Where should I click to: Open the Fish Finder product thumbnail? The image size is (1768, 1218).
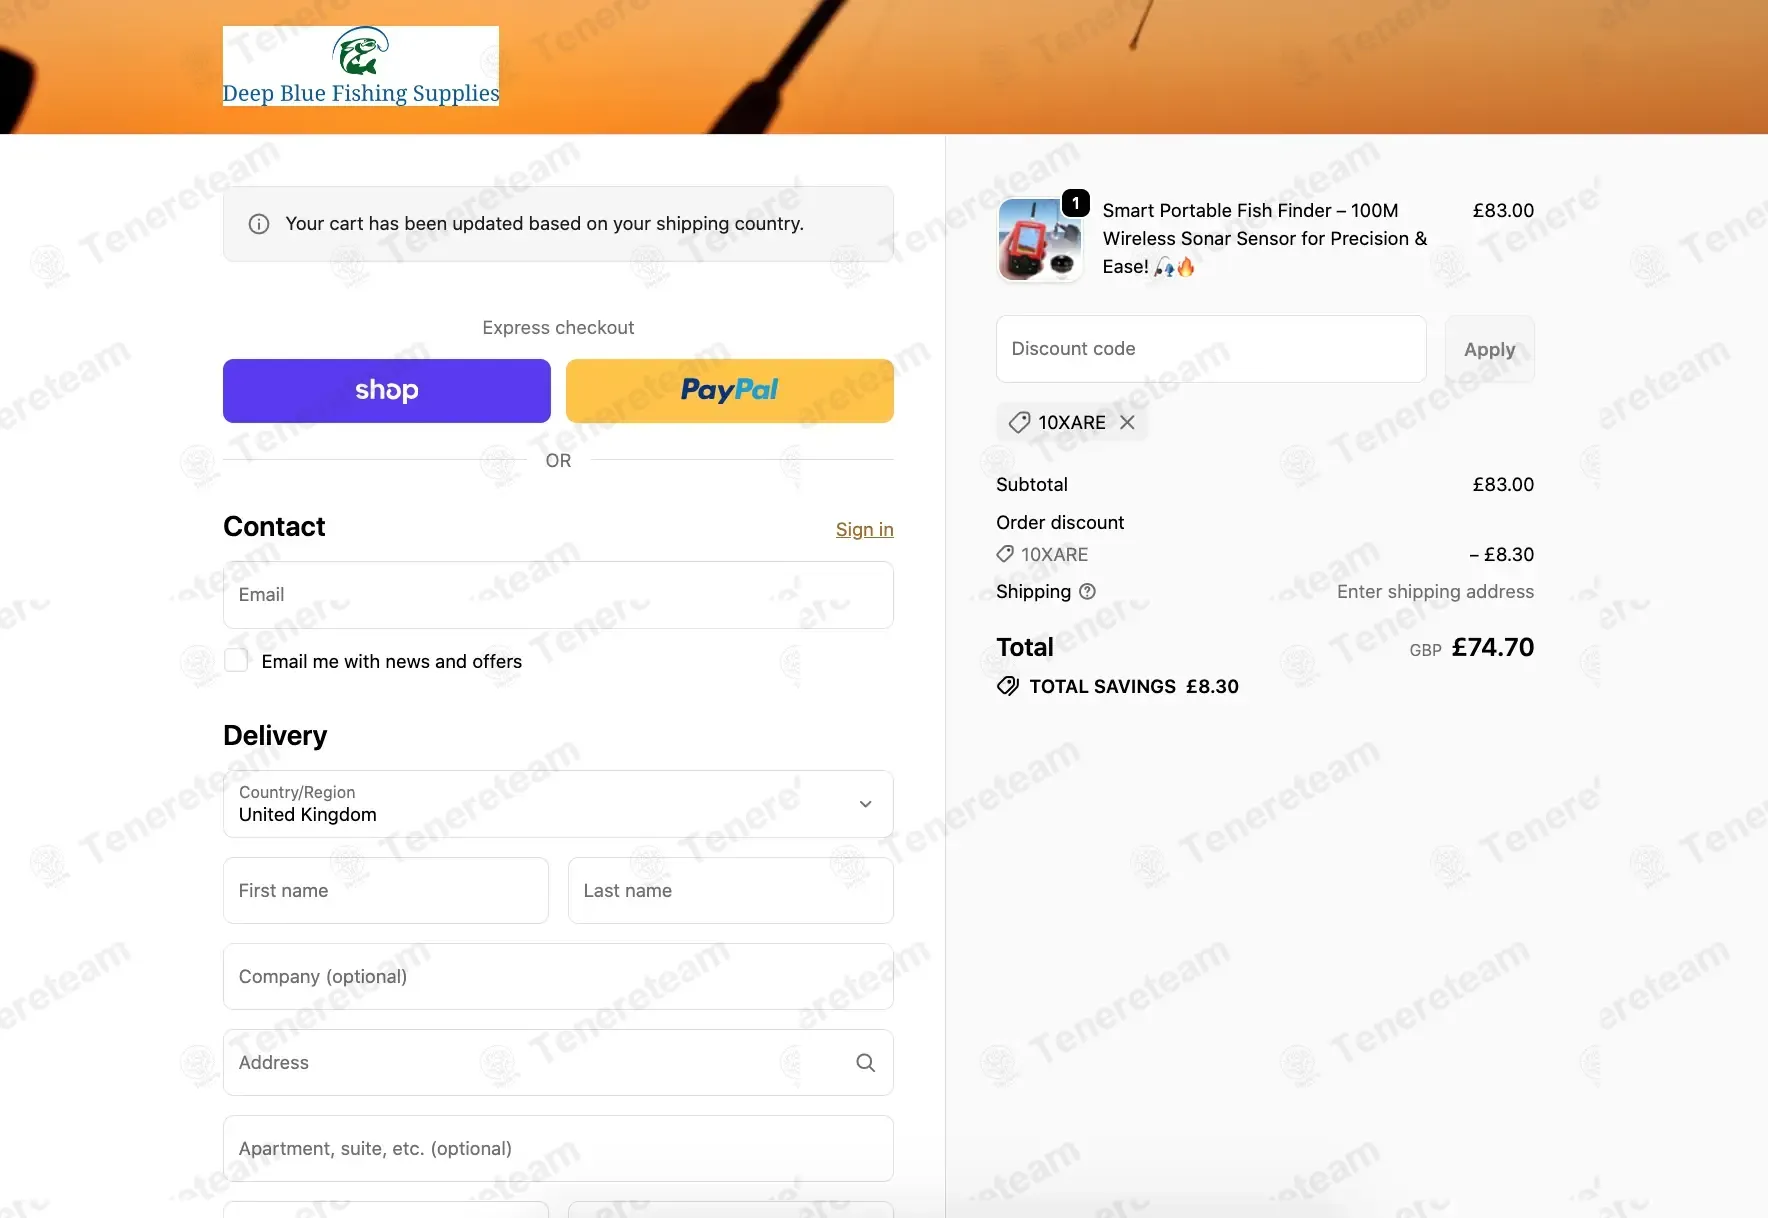1040,240
